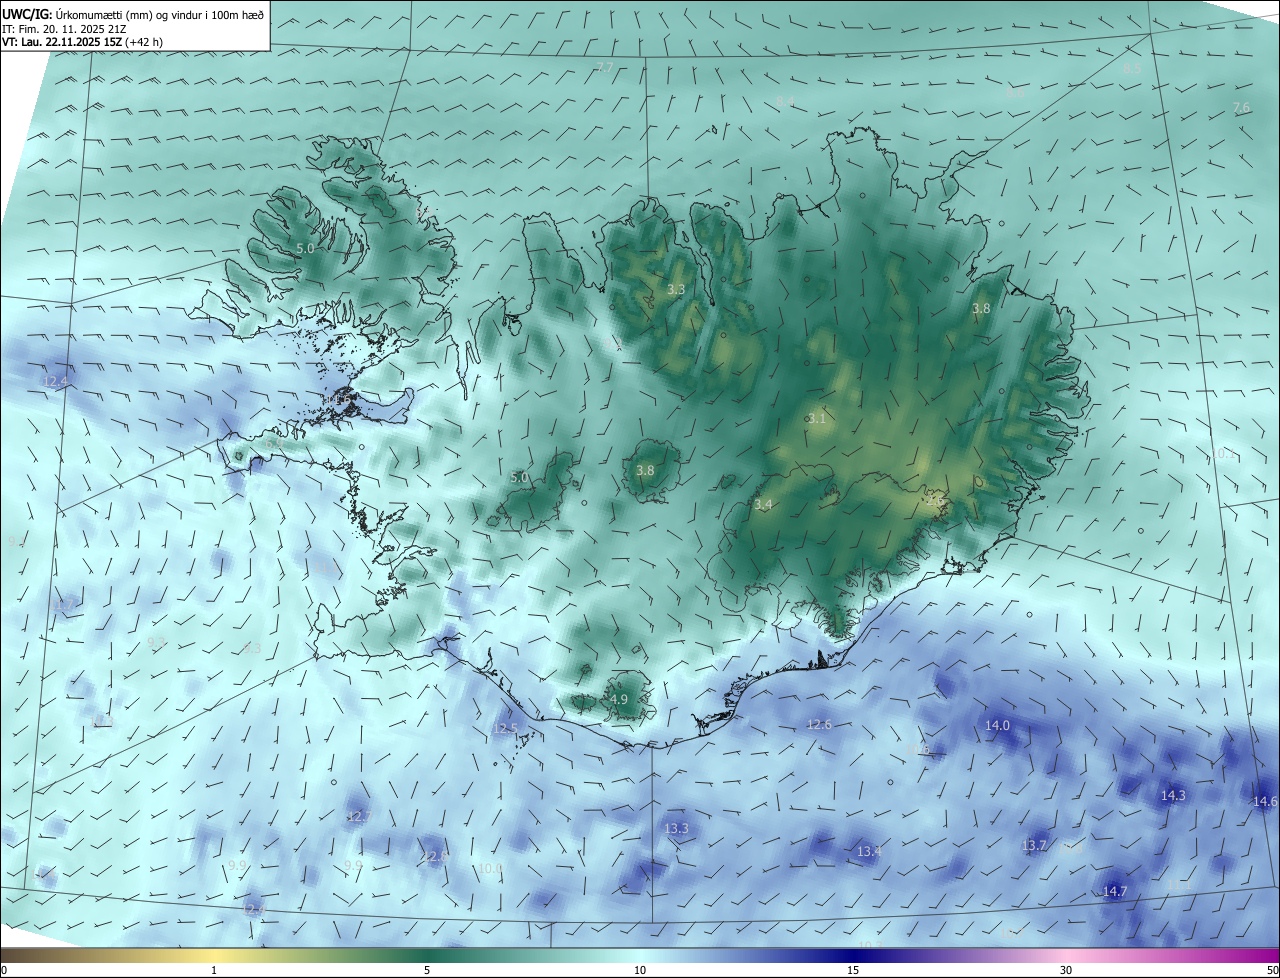Click the colorbar tick label 50
The width and height of the screenshot is (1280, 978).
(1272, 970)
